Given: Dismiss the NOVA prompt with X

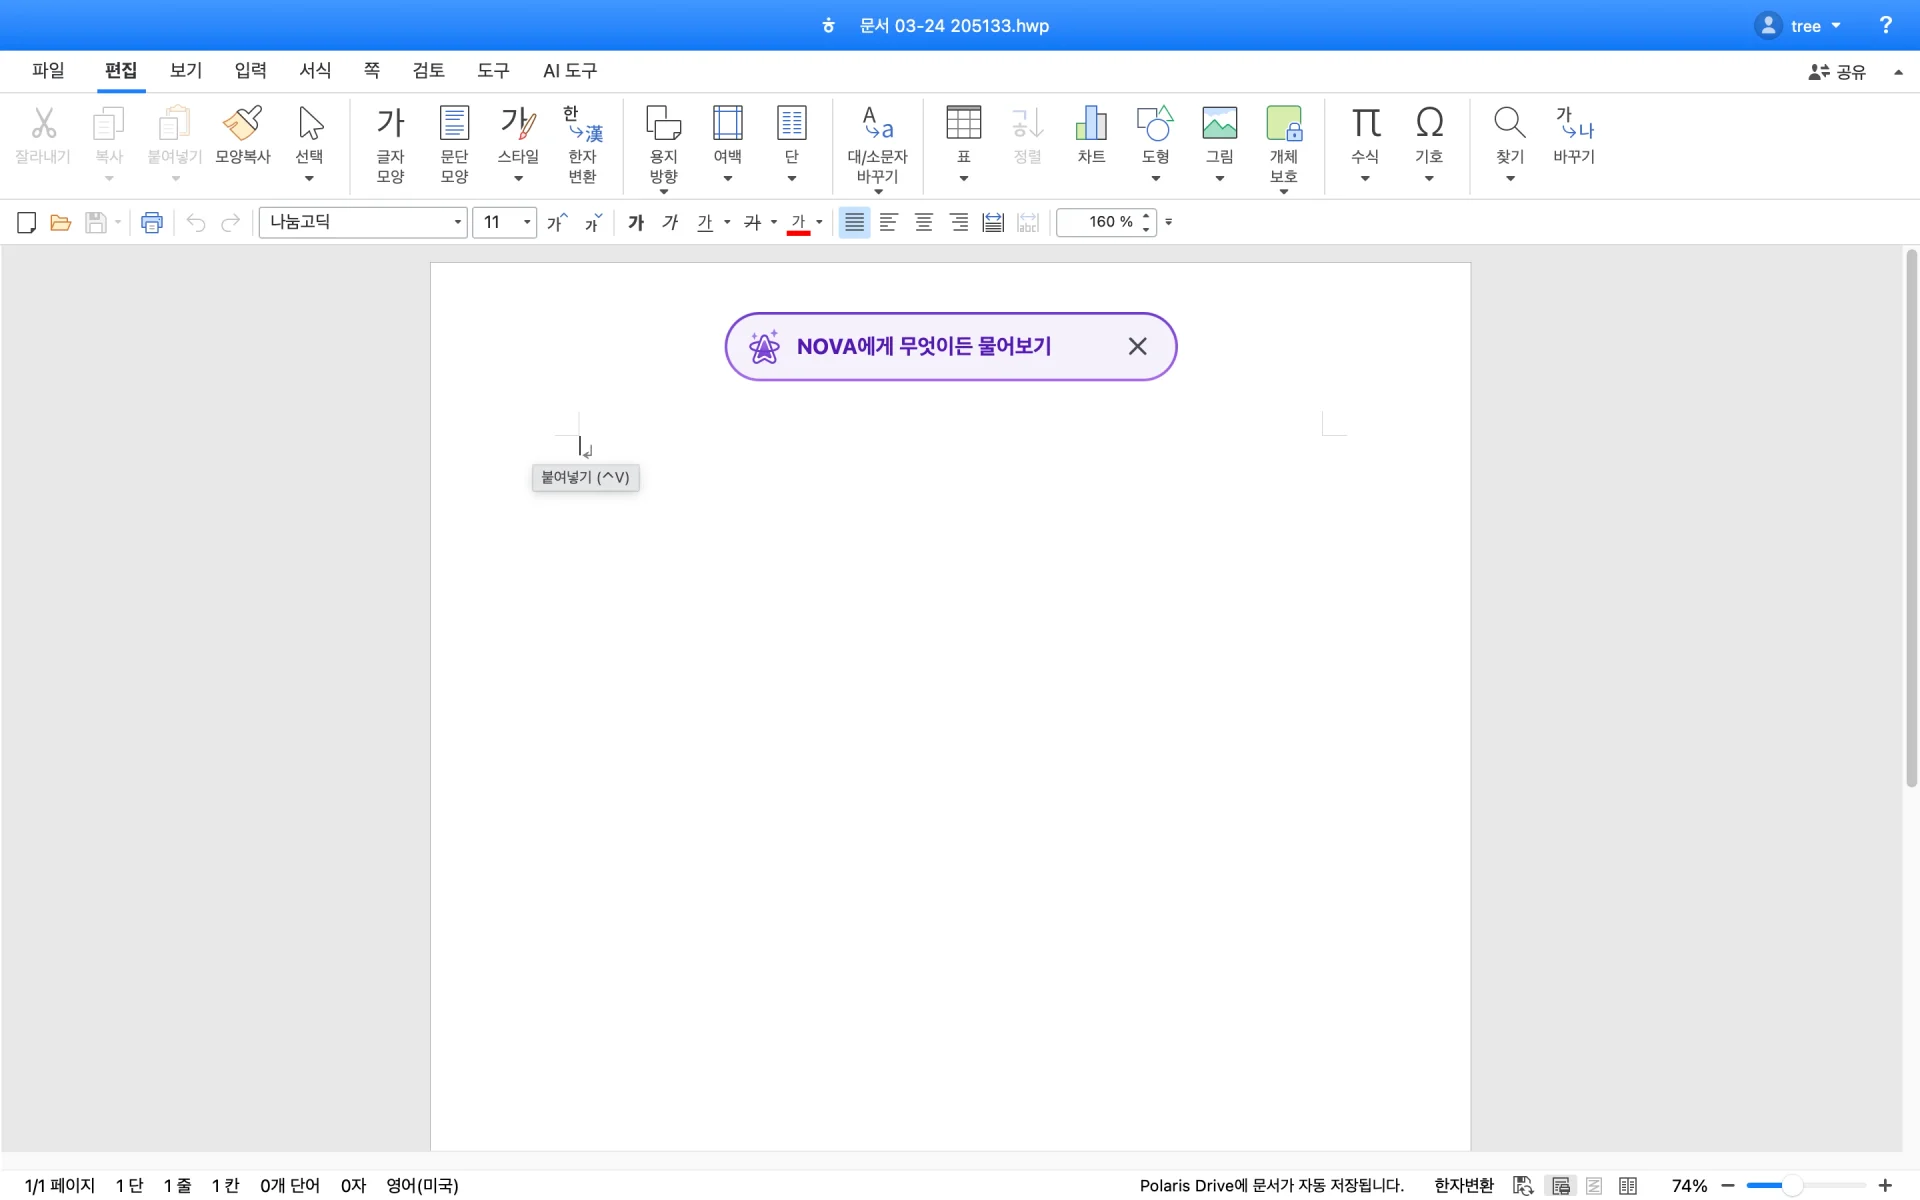Looking at the screenshot, I should tap(1137, 346).
